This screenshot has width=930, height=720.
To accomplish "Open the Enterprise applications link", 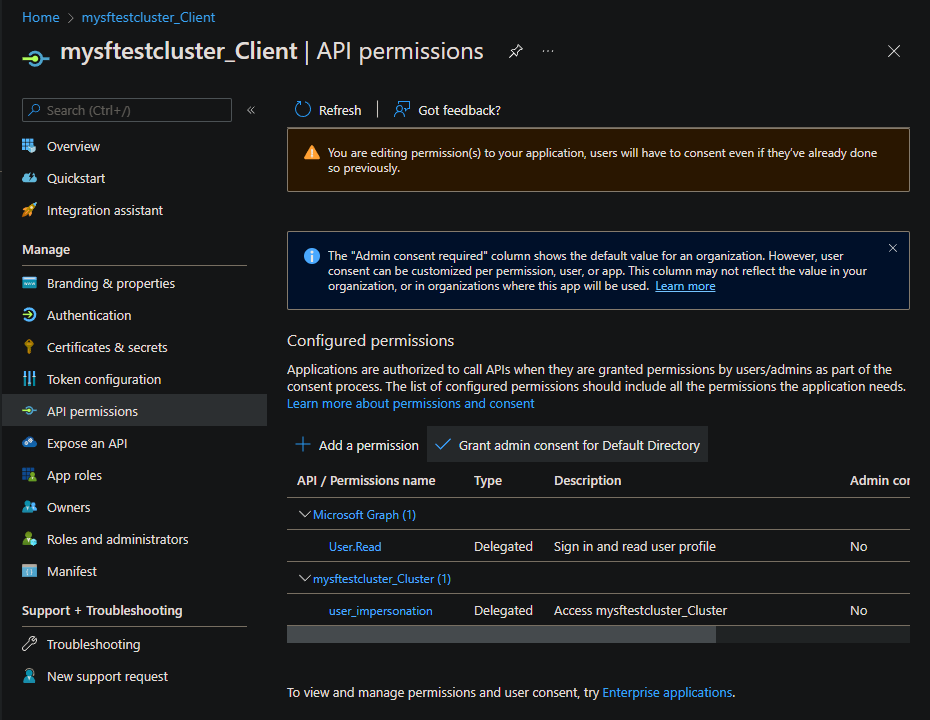I will coord(667,692).
